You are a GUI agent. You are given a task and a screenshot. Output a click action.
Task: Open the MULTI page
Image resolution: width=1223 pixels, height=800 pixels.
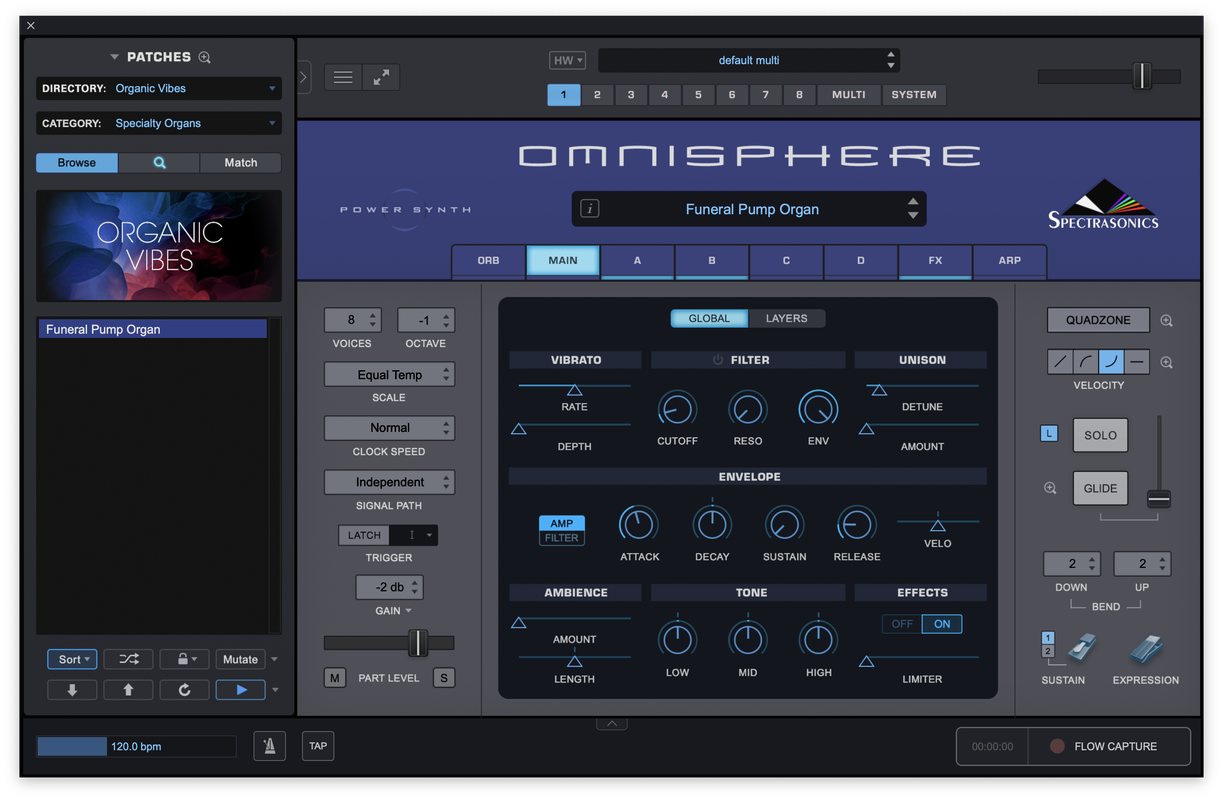pyautogui.click(x=849, y=95)
